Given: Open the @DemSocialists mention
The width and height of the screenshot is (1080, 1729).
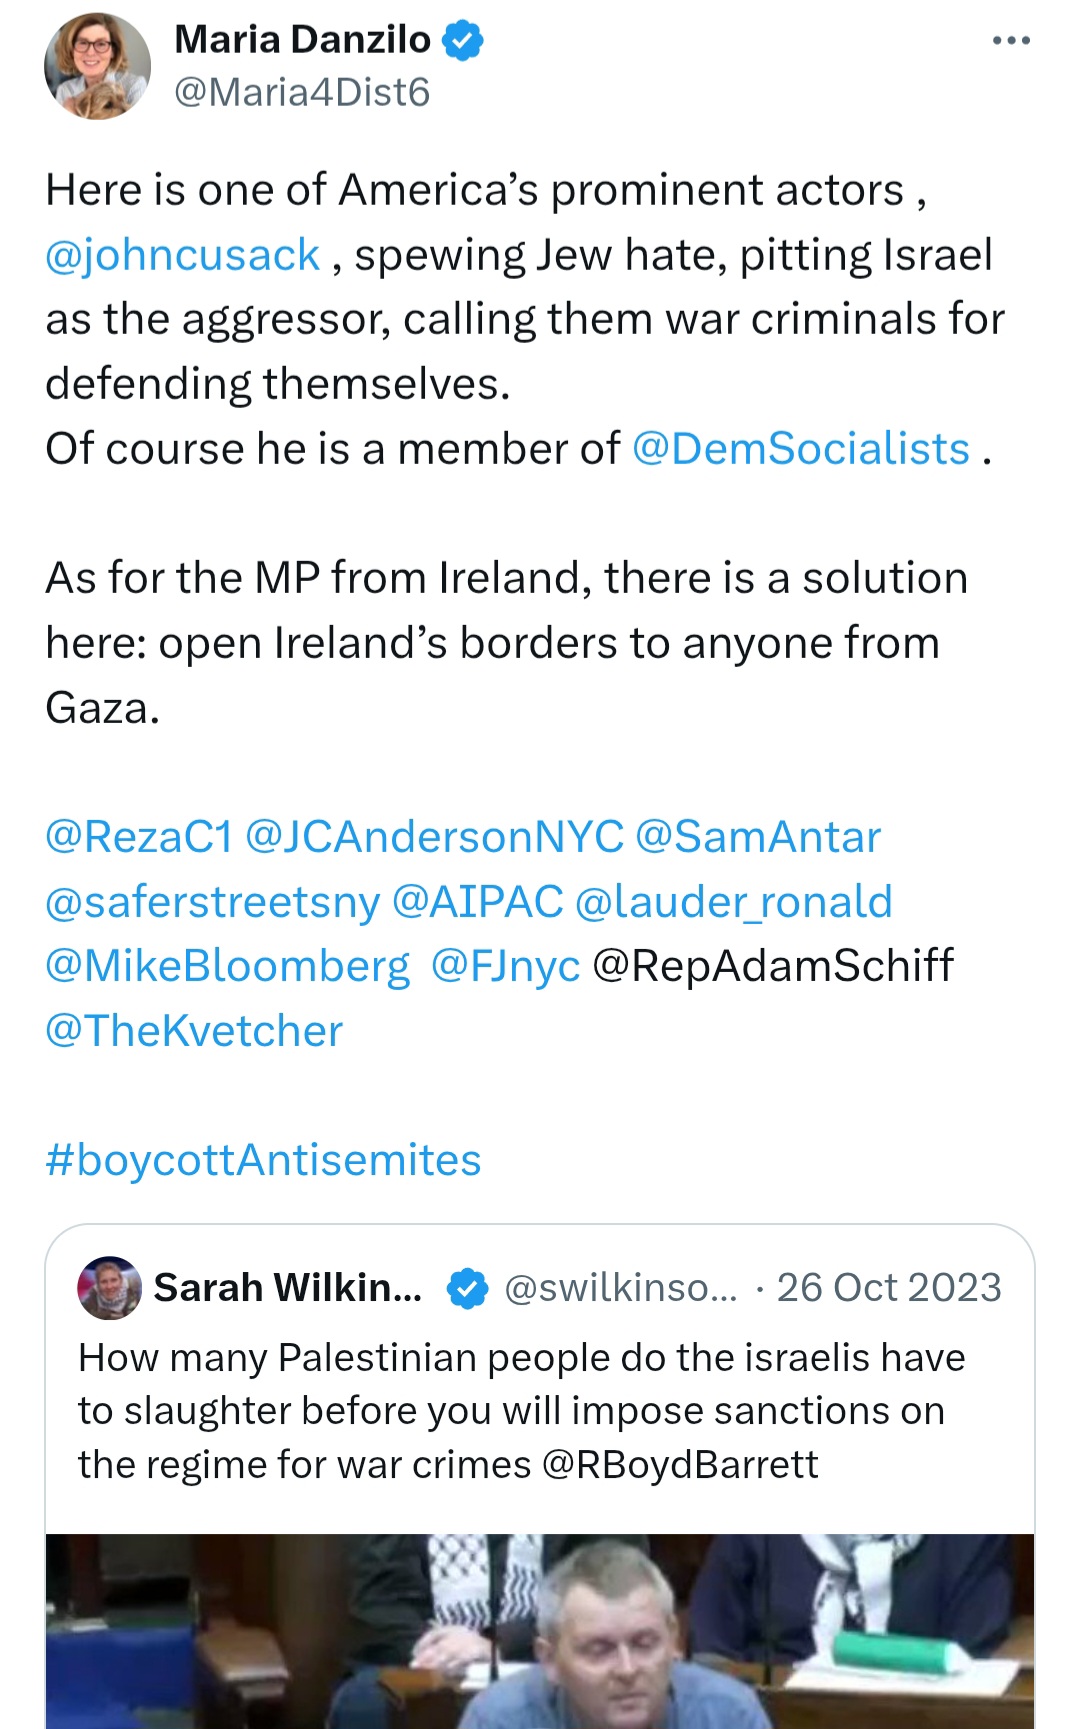Looking at the screenshot, I should pyautogui.click(x=800, y=449).
